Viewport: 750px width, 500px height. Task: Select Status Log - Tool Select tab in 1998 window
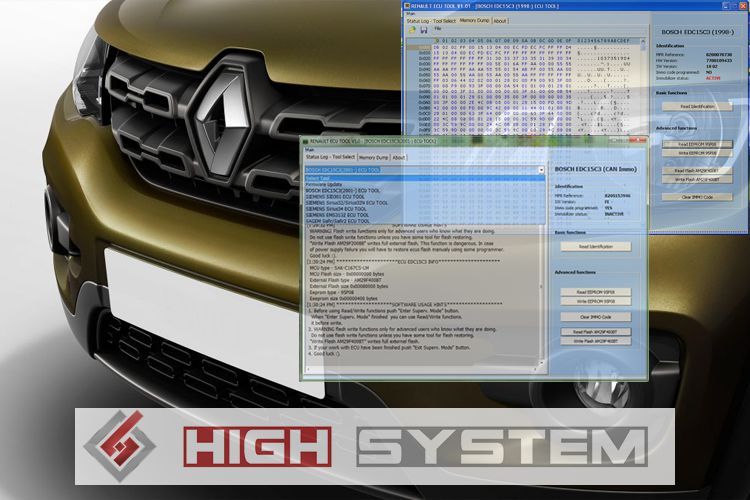[x=431, y=21]
